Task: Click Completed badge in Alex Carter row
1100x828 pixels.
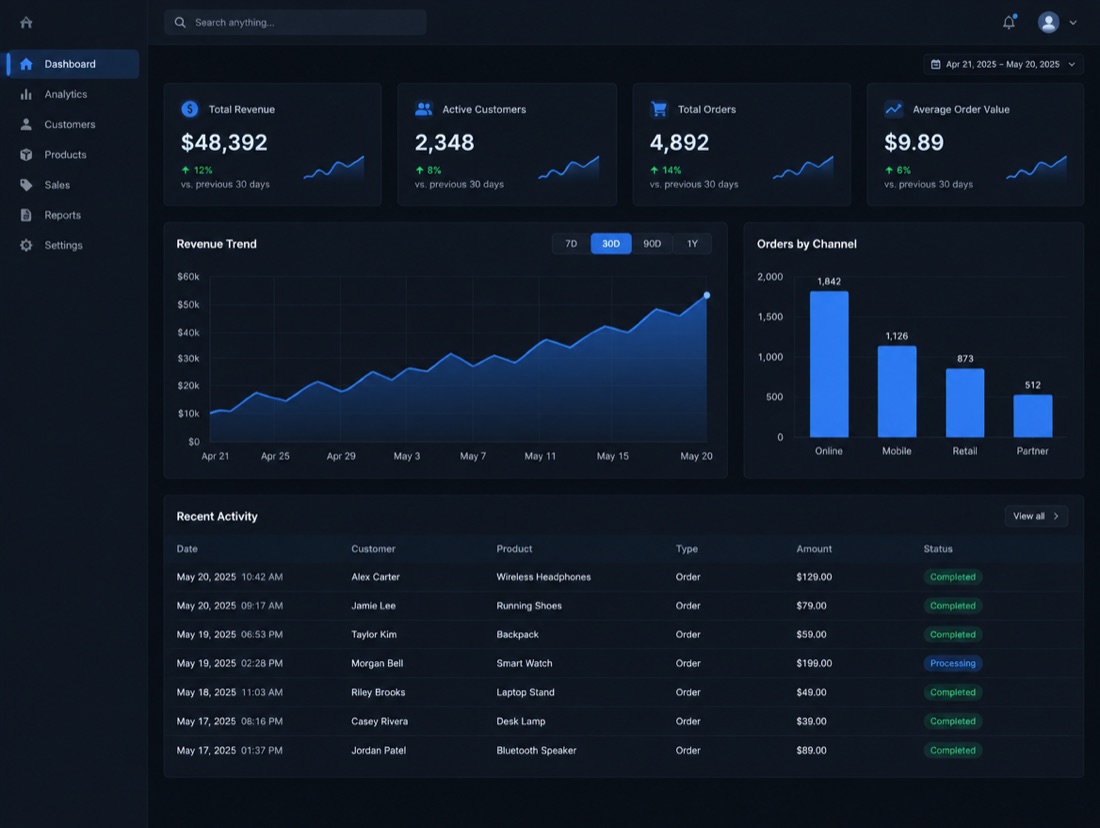Action: 953,577
